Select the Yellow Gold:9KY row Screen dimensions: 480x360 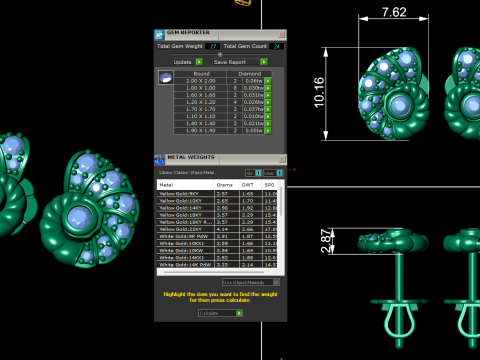217,194
